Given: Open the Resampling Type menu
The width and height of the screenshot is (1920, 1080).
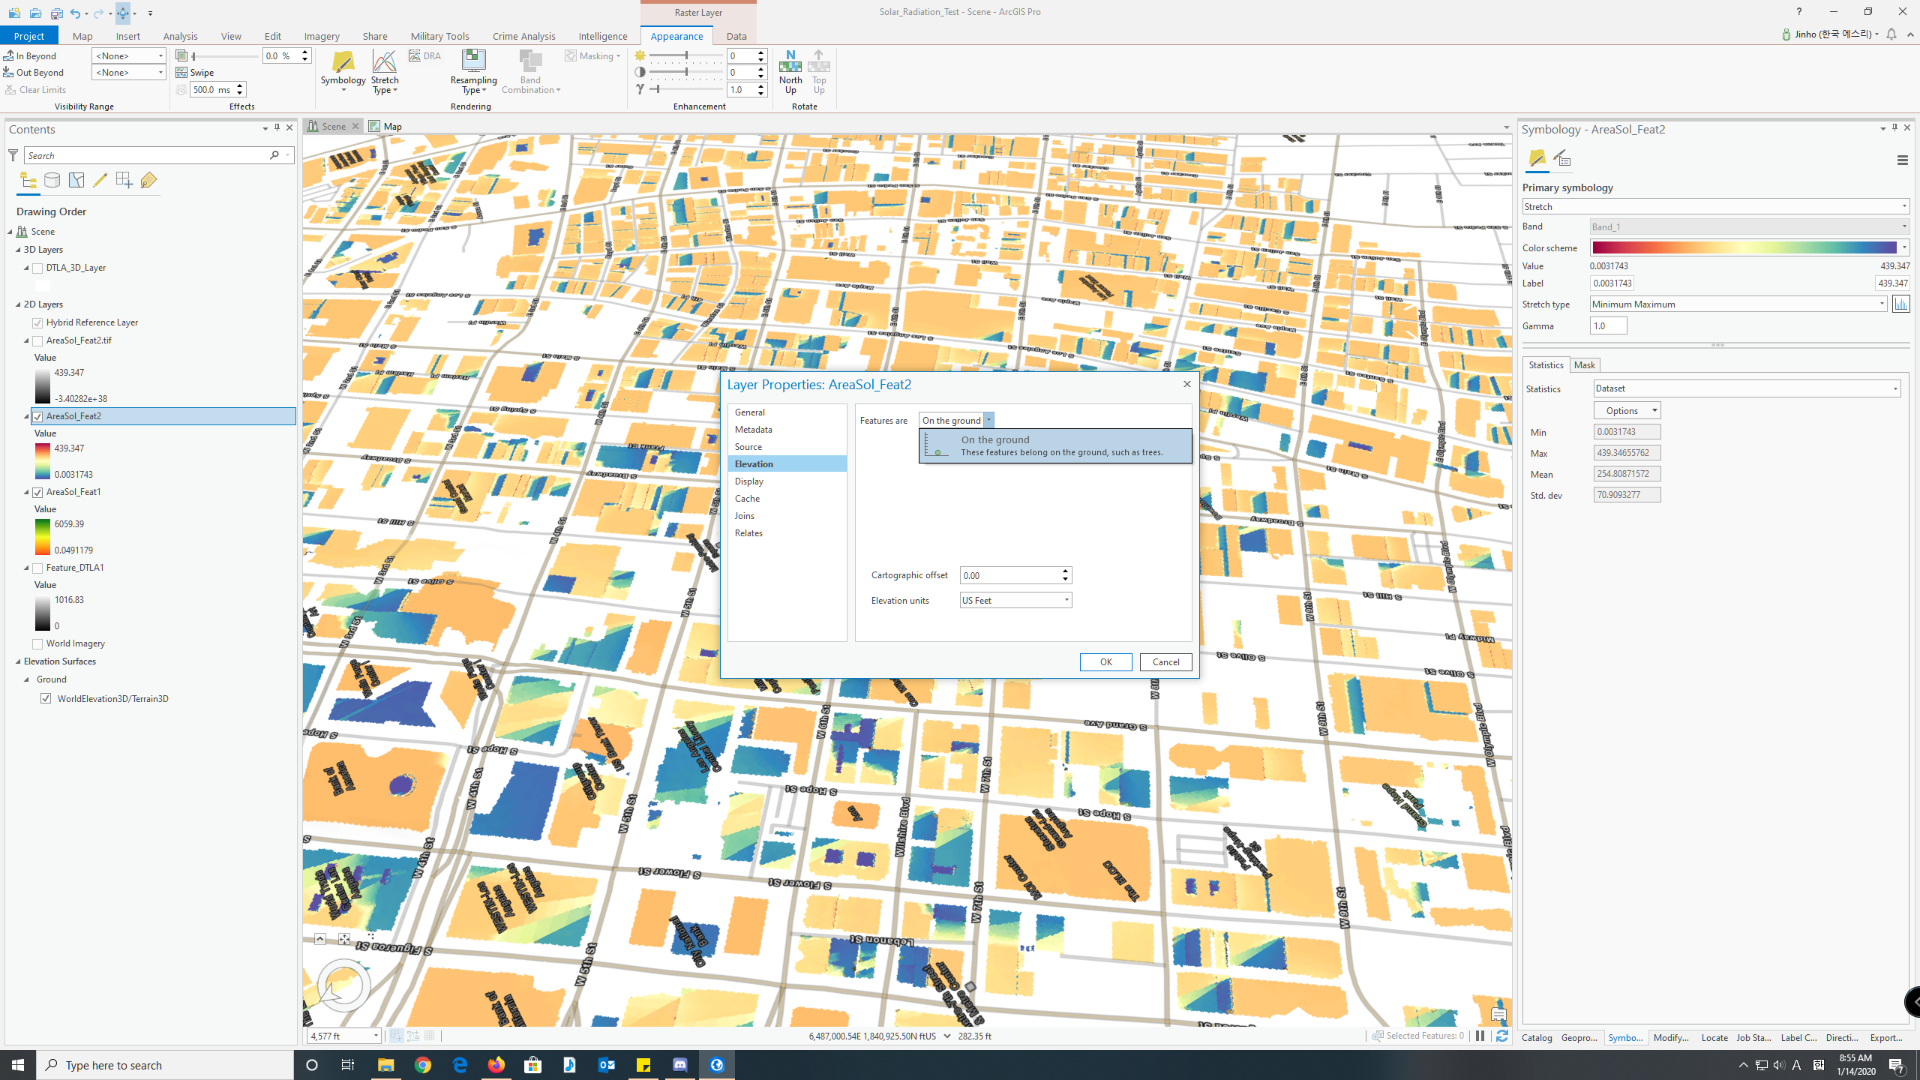Looking at the screenshot, I should click(473, 72).
